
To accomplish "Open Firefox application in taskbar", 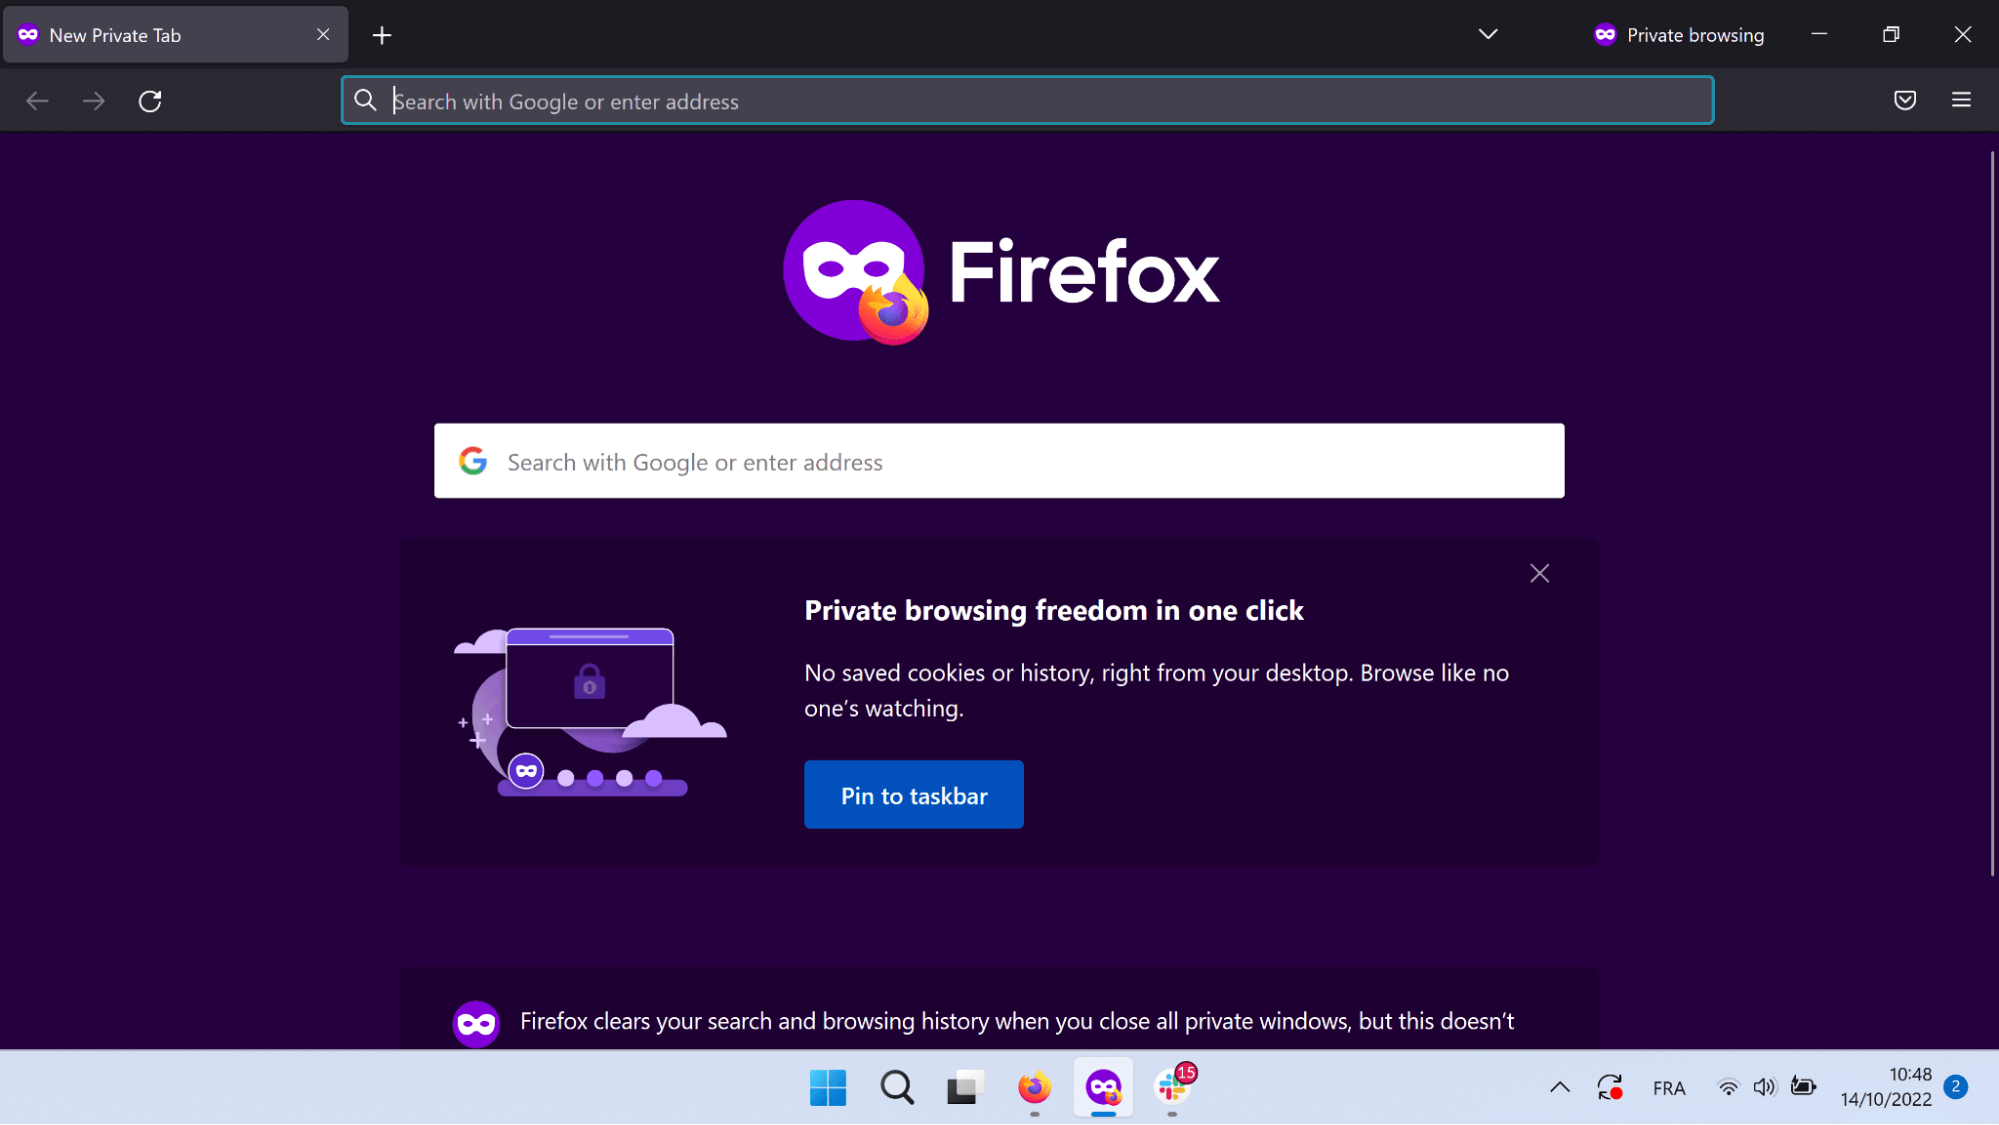I will (x=1035, y=1088).
